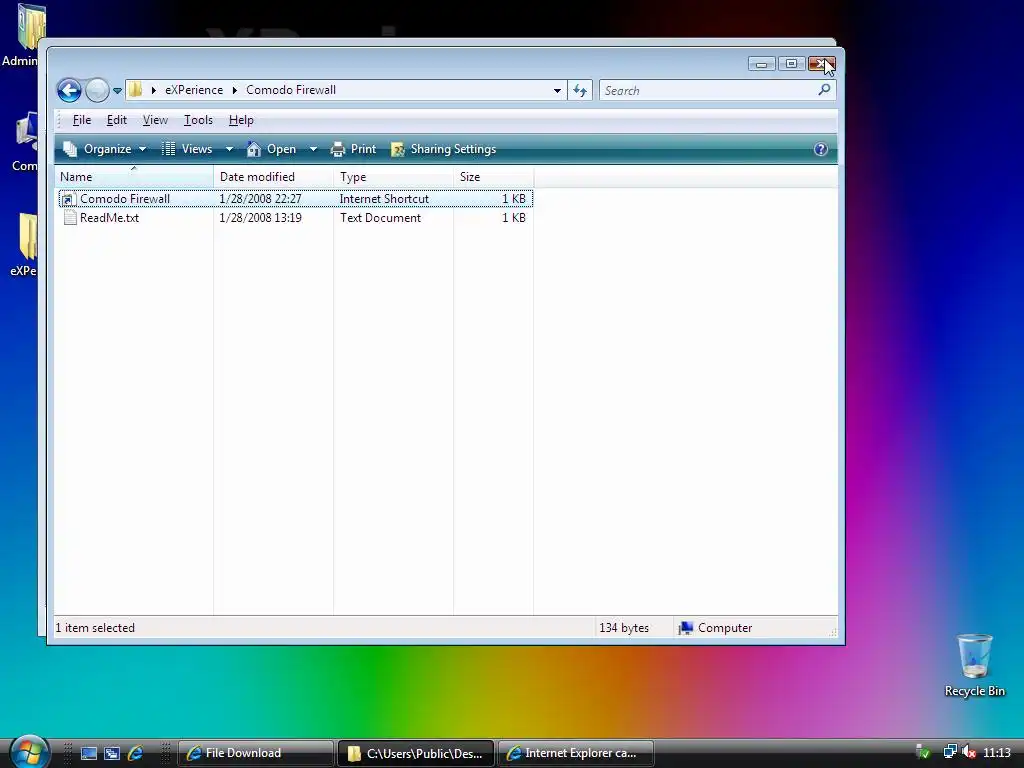Sort by Date modified column
The height and width of the screenshot is (768, 1024).
pos(273,177)
